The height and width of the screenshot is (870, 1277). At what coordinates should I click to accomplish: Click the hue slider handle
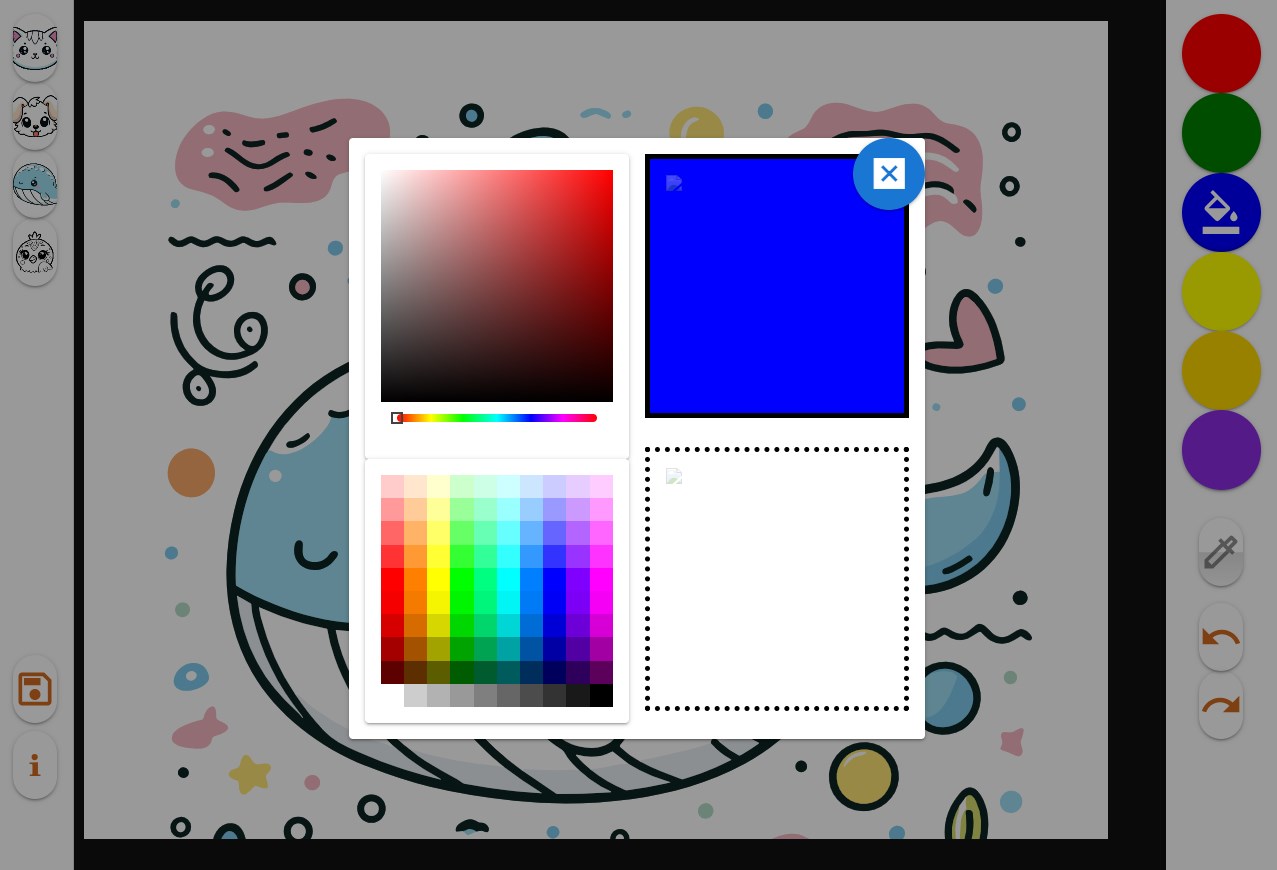[x=397, y=418]
